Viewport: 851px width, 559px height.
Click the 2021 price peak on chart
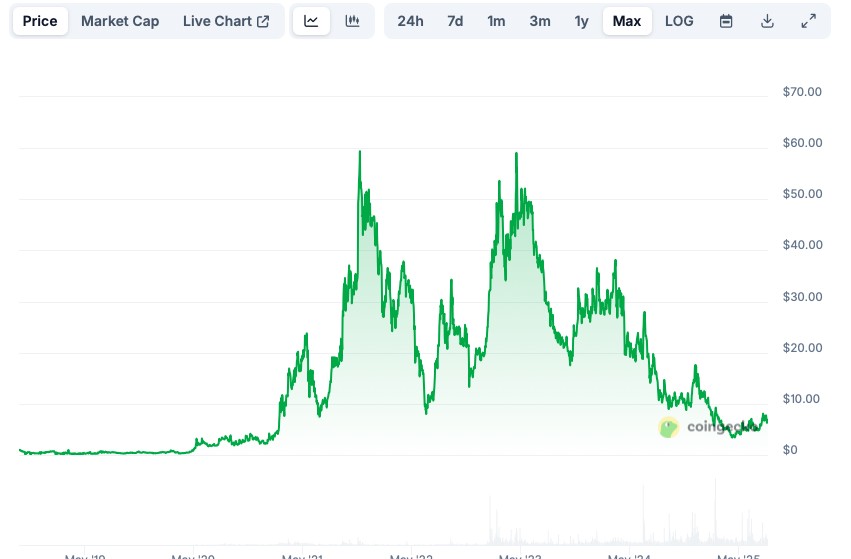pyautogui.click(x=360, y=152)
